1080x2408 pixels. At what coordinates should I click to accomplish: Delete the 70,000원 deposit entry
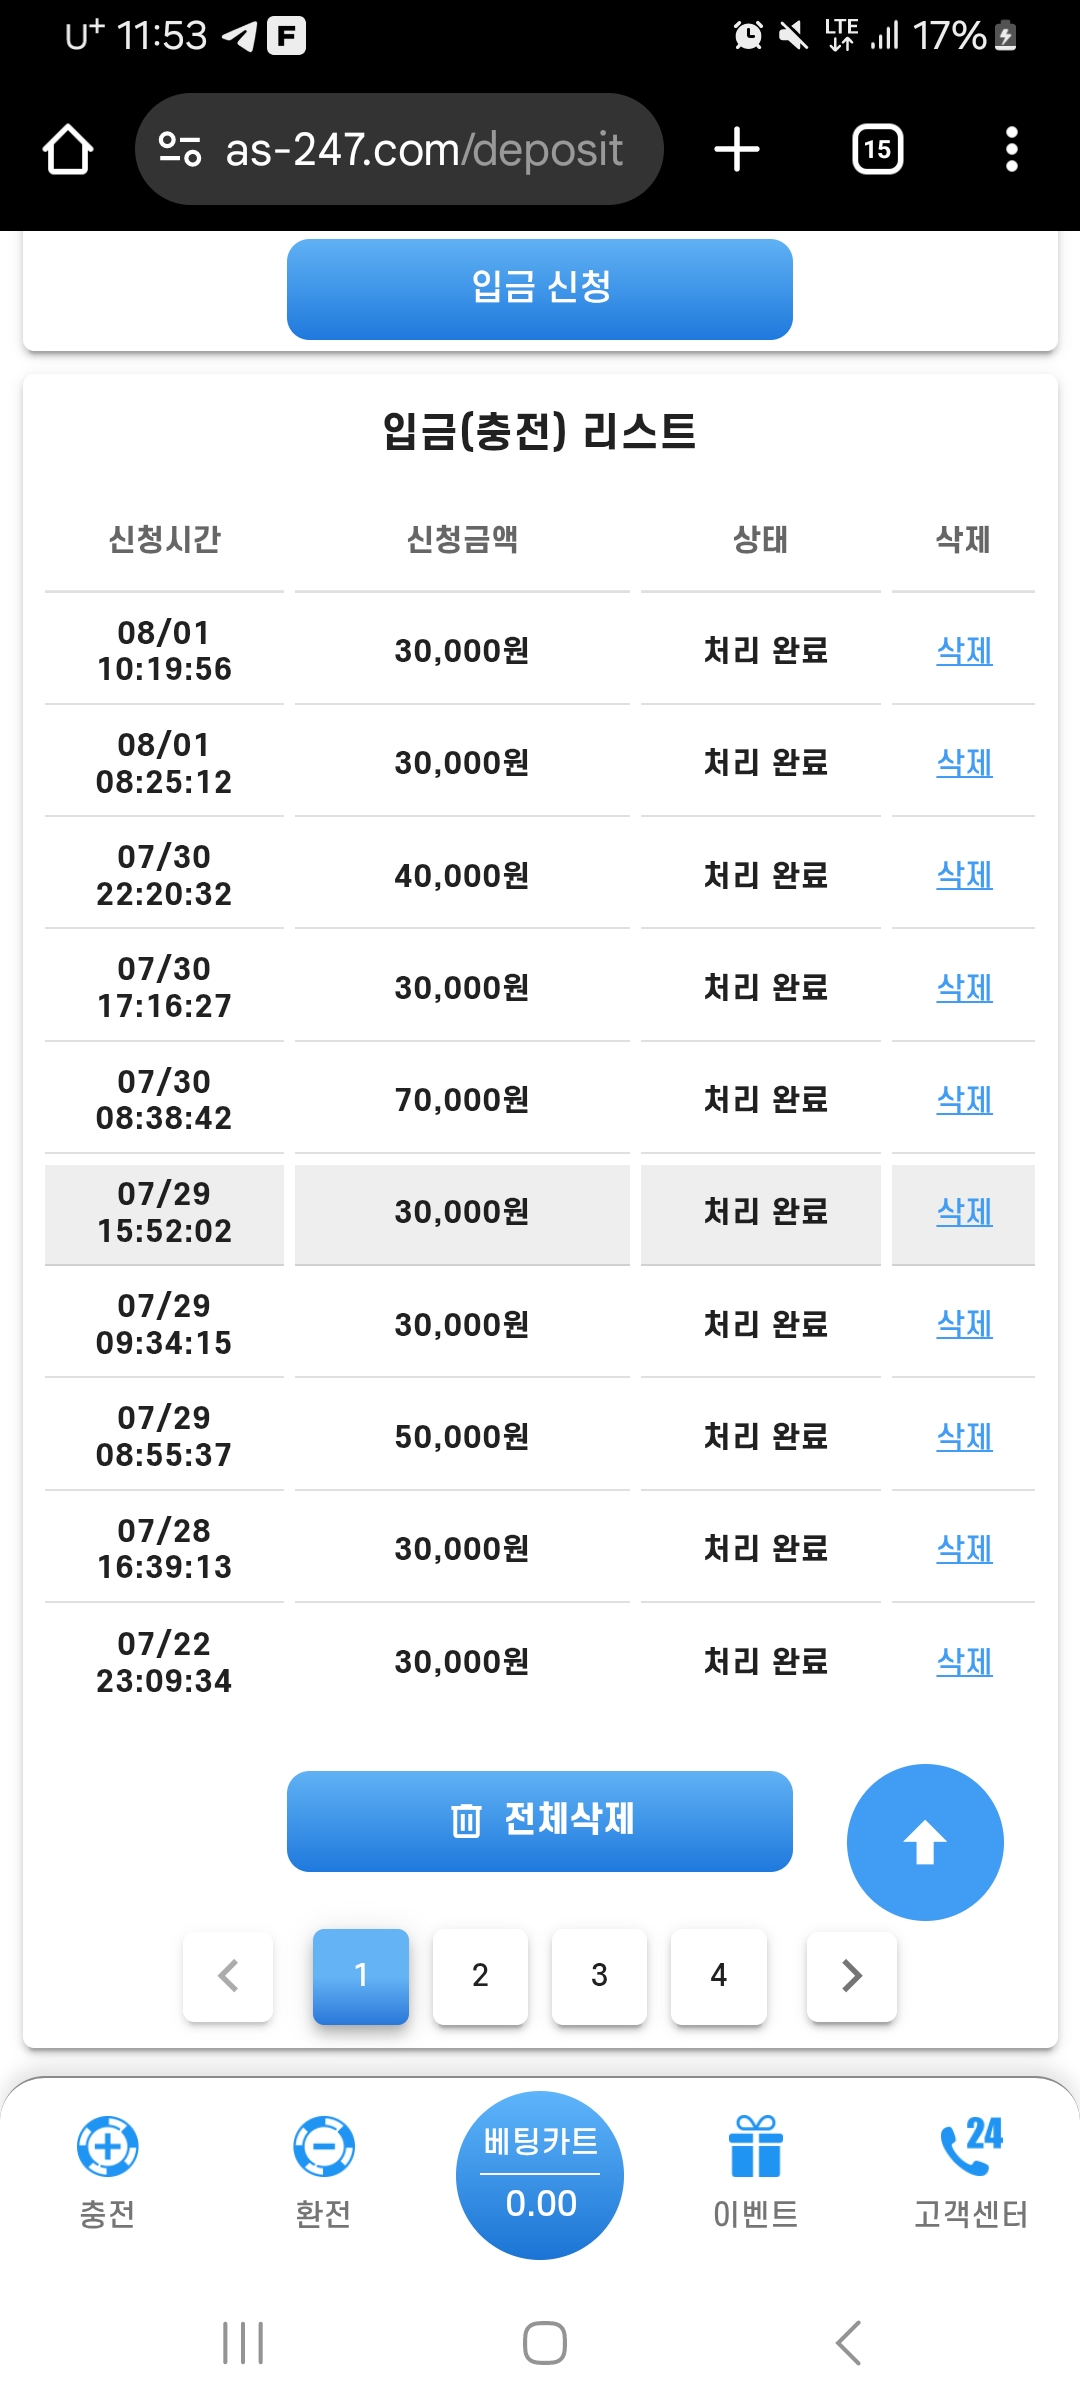coord(964,1100)
